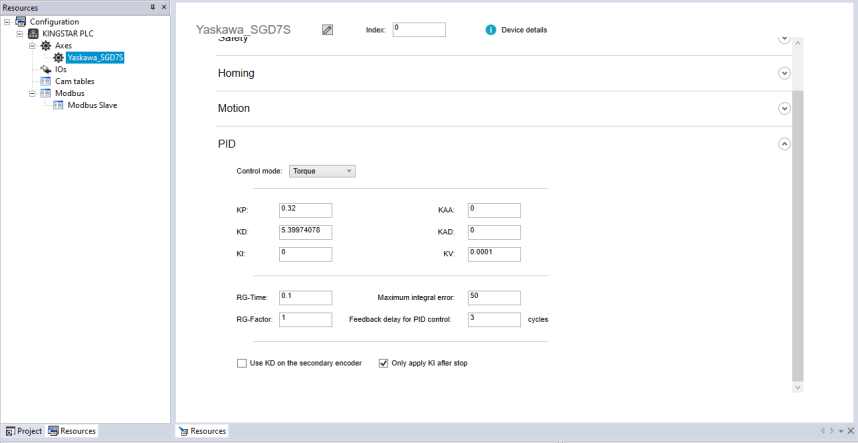Click the KINGSTAR PLC chip icon
858x443 pixels.
(x=33, y=34)
